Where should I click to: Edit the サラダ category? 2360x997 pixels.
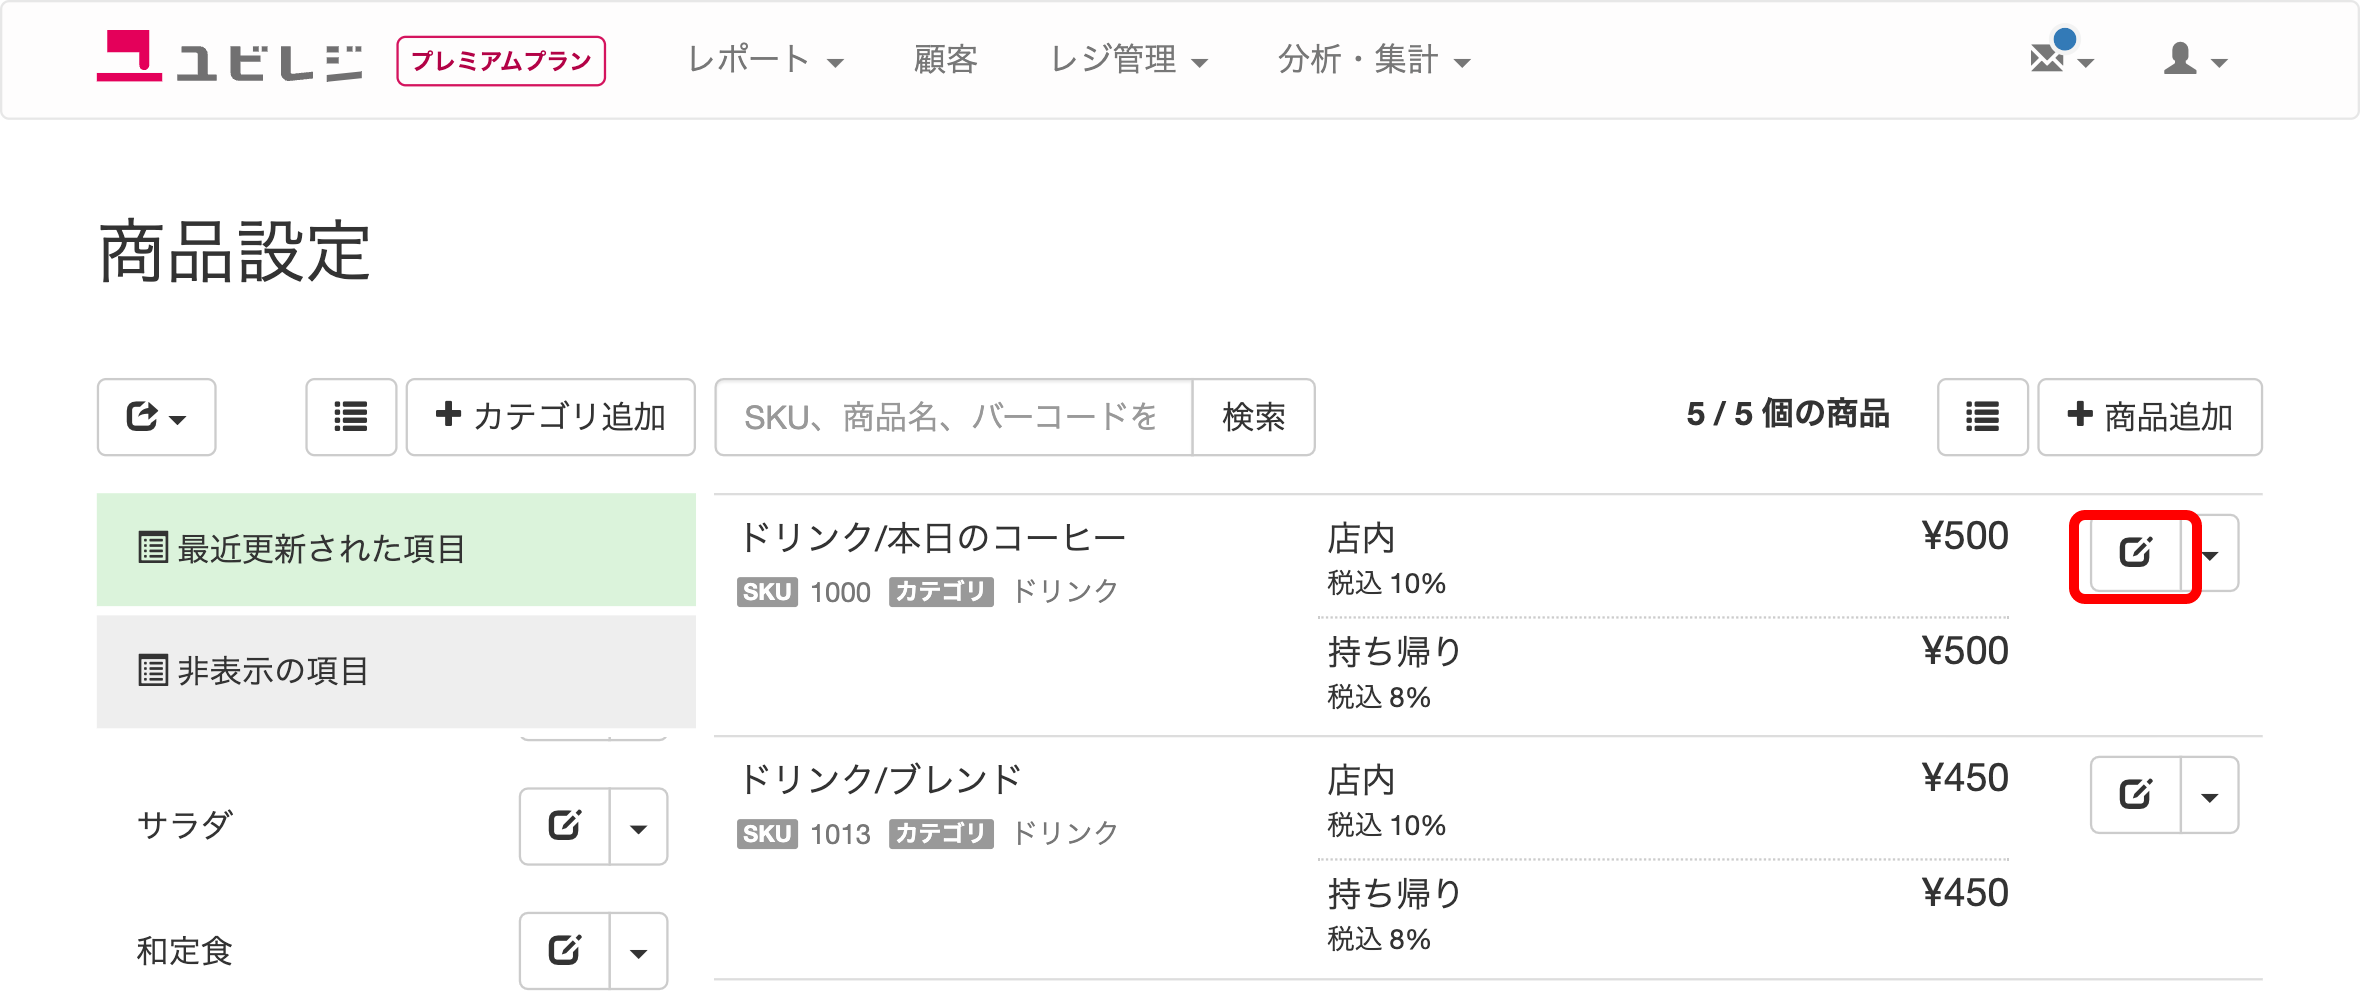565,827
